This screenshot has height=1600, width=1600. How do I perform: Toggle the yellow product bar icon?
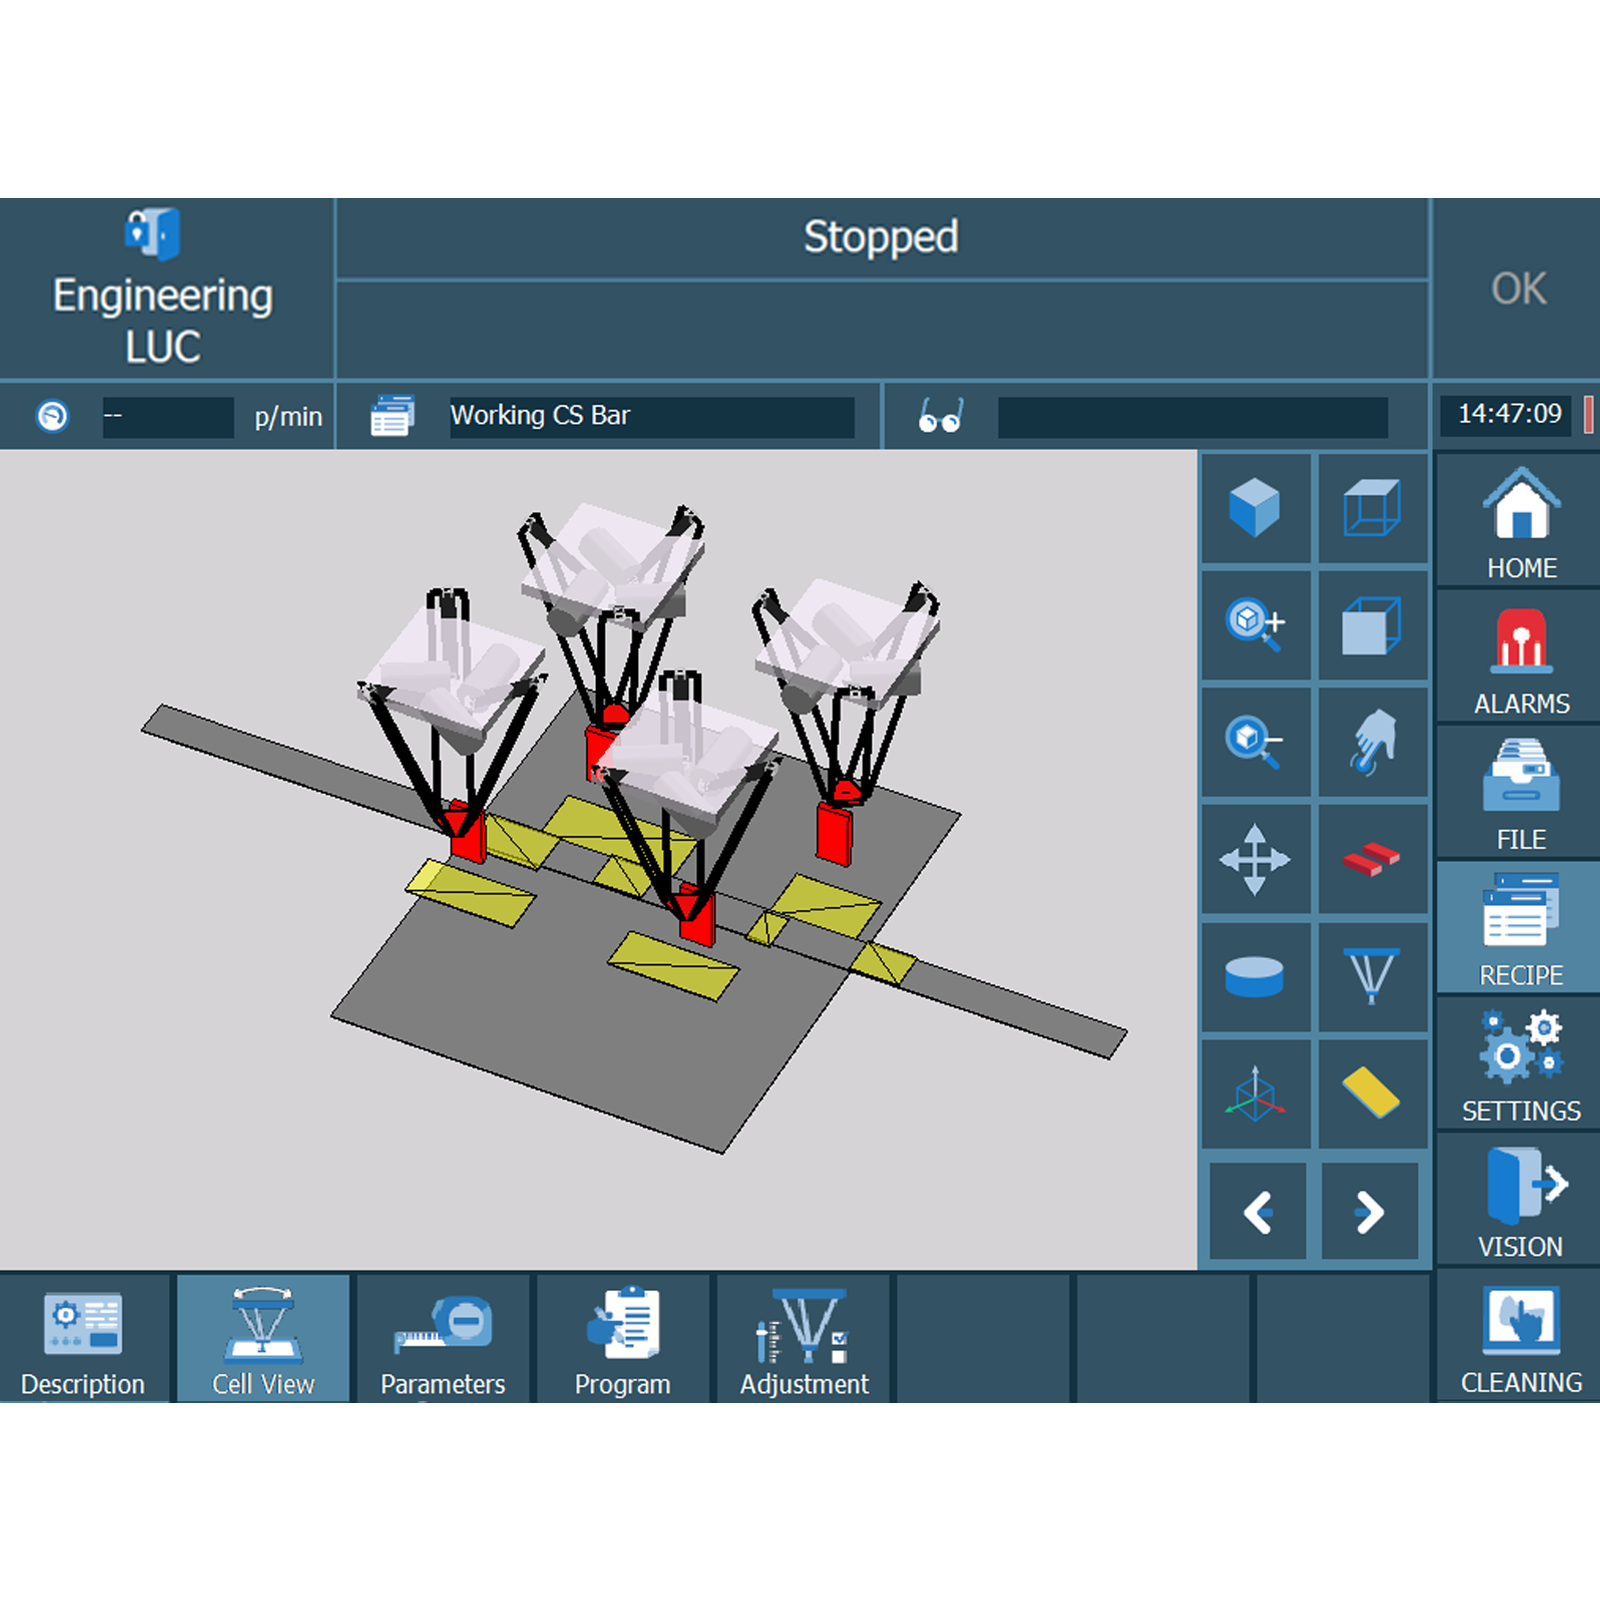(1372, 1093)
